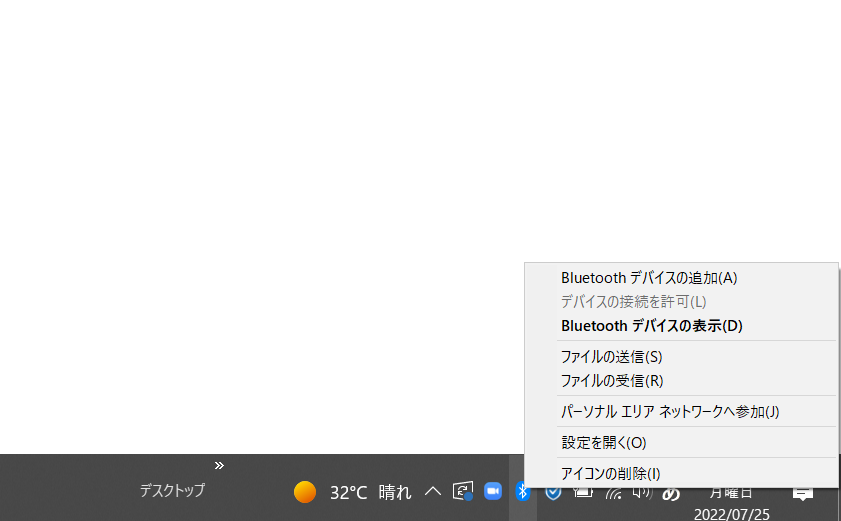Viewport: 841px width, 521px height.
Task: Open the calendar via the 2022/07/25 date
Action: (732, 514)
